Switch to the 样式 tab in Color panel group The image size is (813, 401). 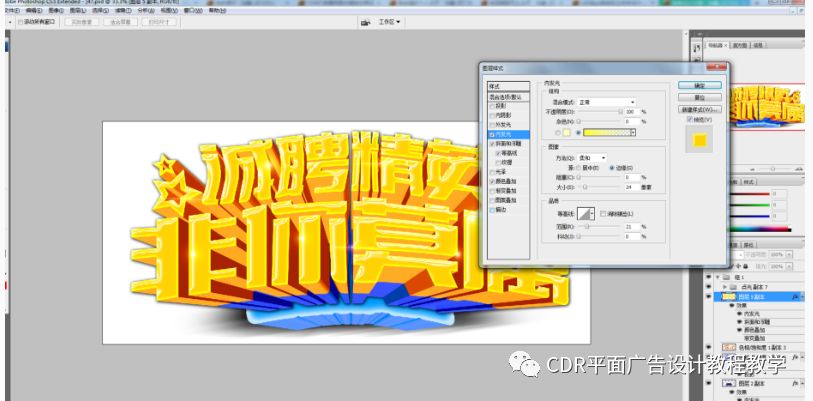(749, 182)
